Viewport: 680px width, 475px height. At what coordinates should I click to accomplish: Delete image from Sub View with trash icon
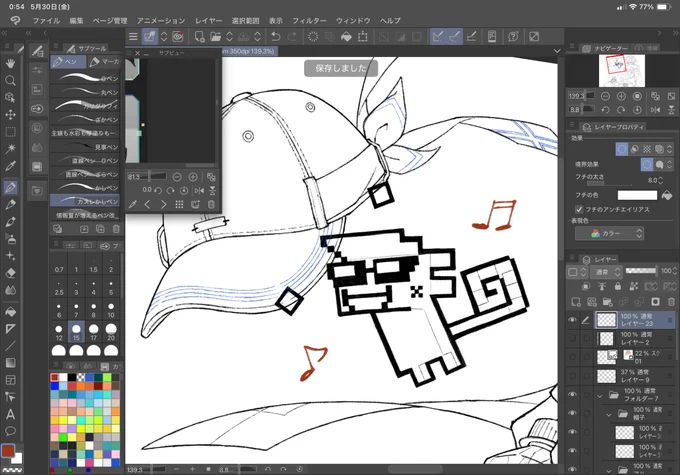211,204
